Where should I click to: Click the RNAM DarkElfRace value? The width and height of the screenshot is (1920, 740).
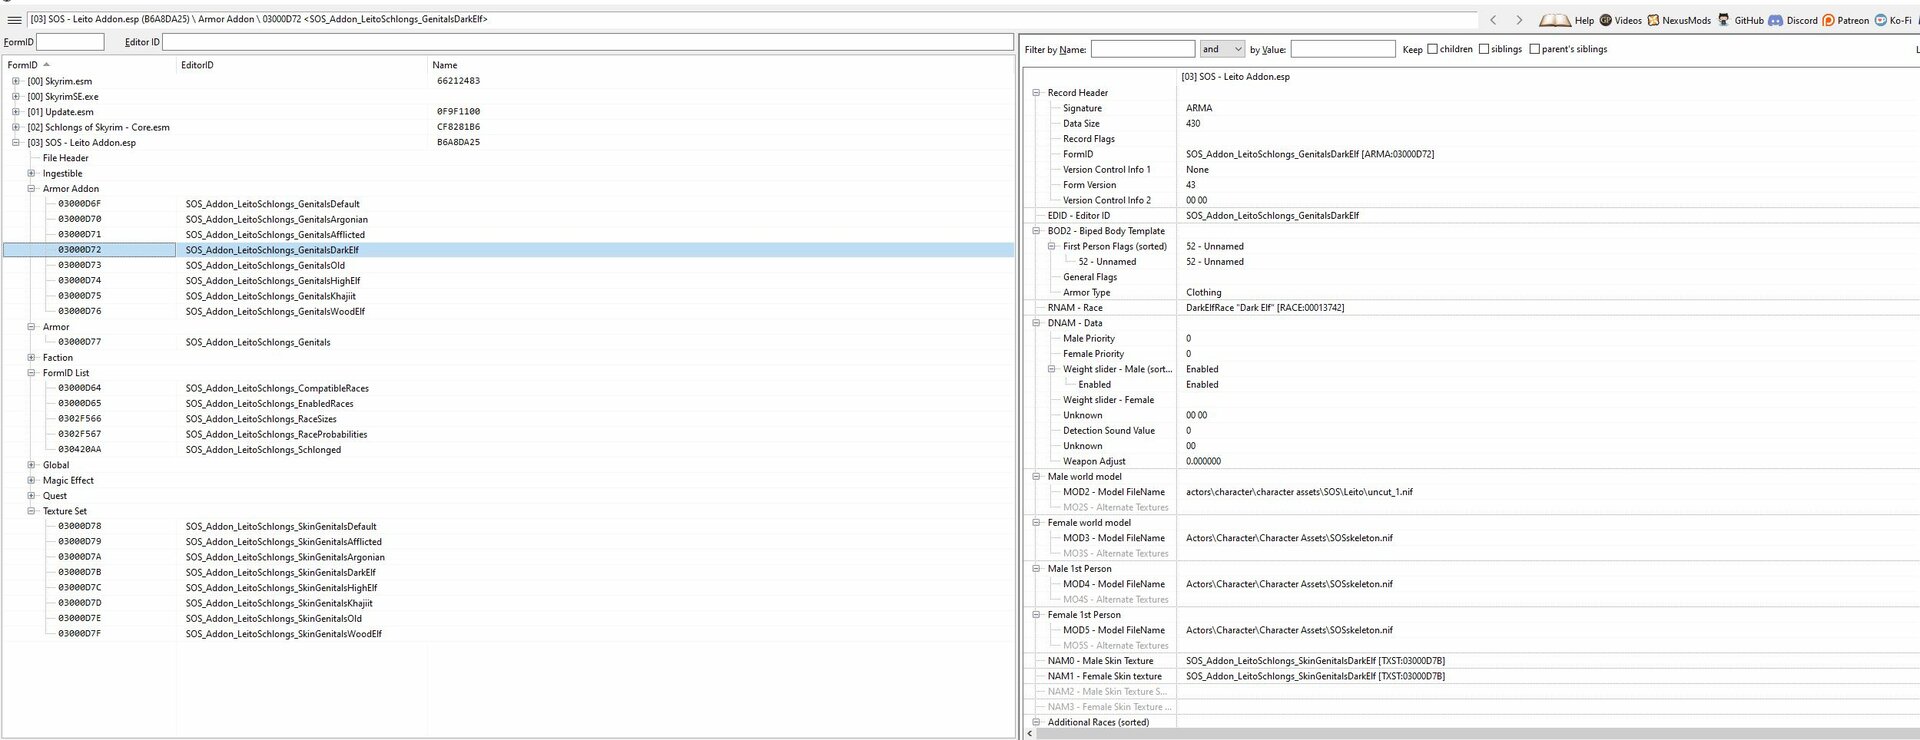1265,308
